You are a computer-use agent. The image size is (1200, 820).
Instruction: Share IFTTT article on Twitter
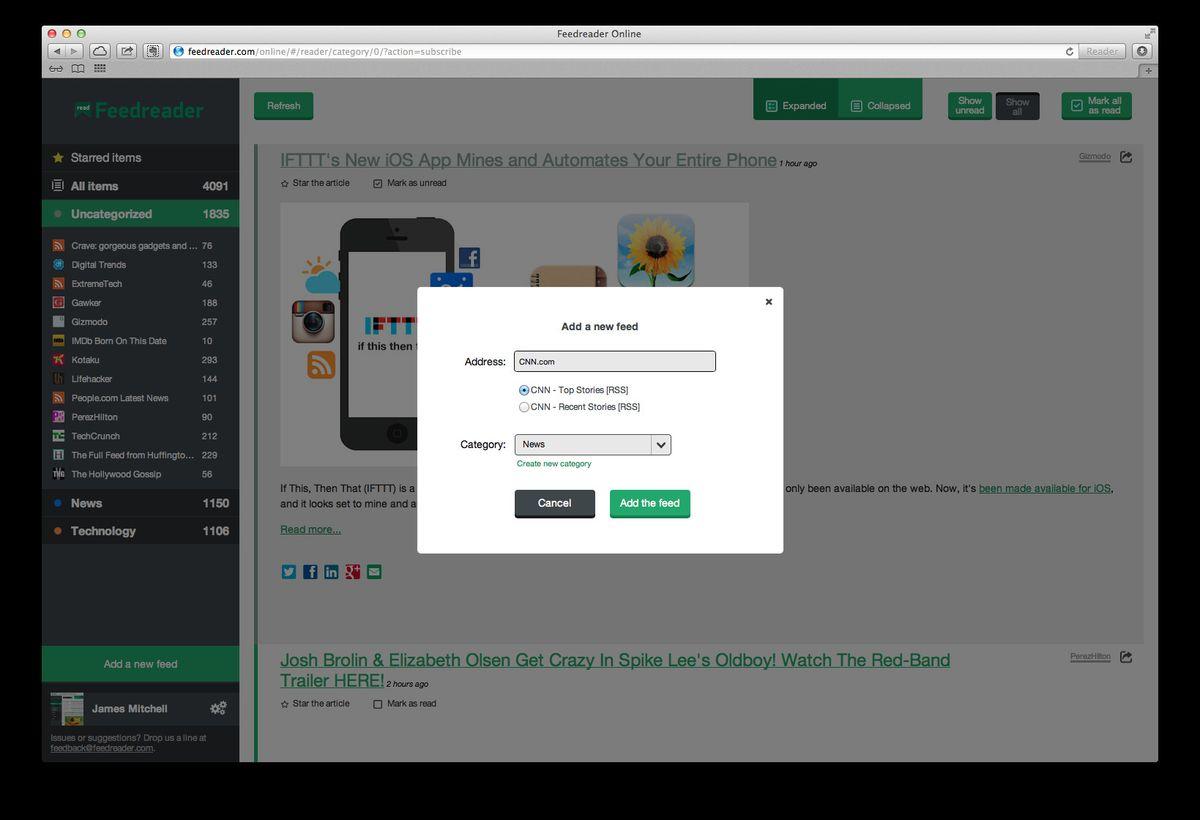point(289,572)
